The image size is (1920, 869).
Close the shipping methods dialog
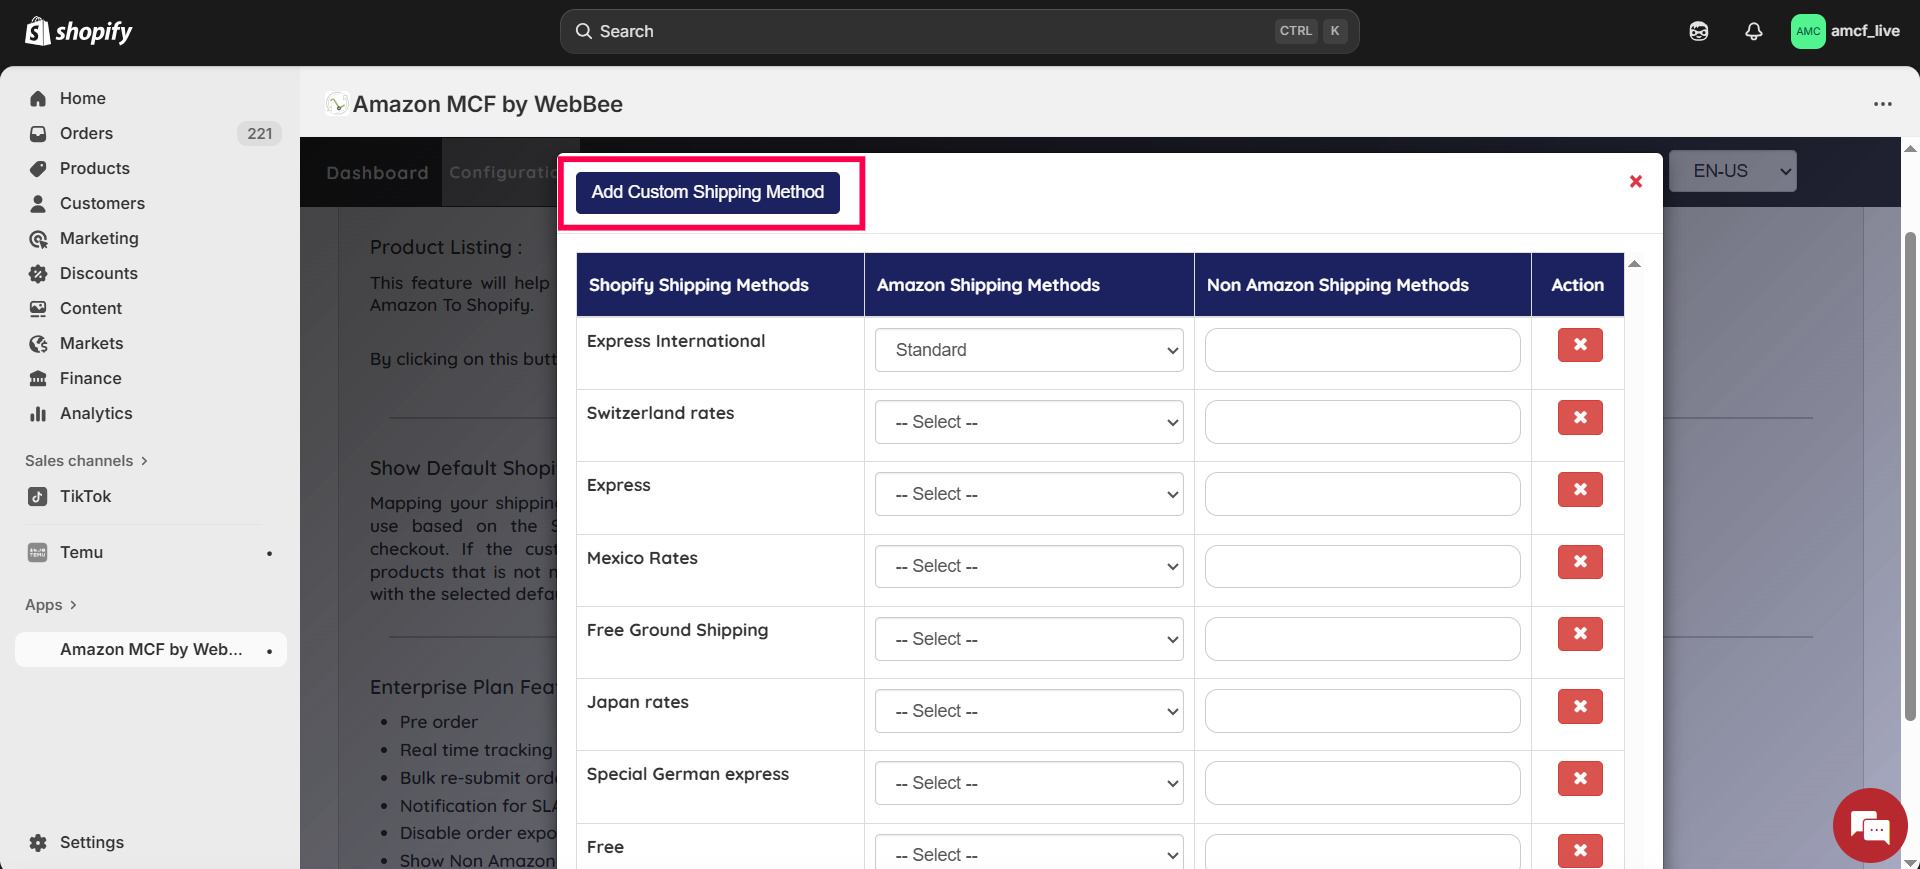pos(1635,181)
